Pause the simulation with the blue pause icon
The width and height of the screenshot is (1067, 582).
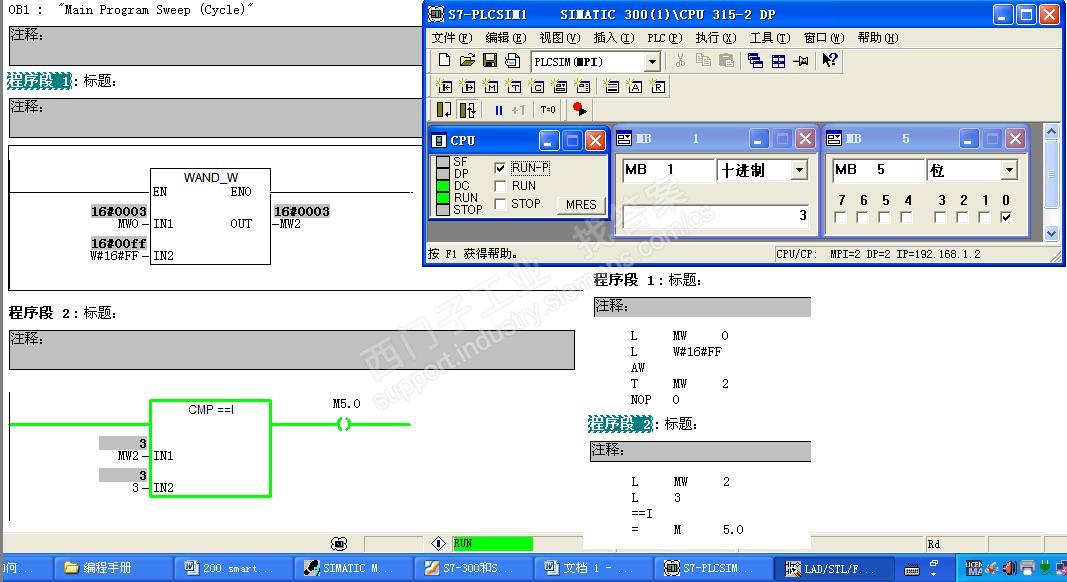coord(498,110)
